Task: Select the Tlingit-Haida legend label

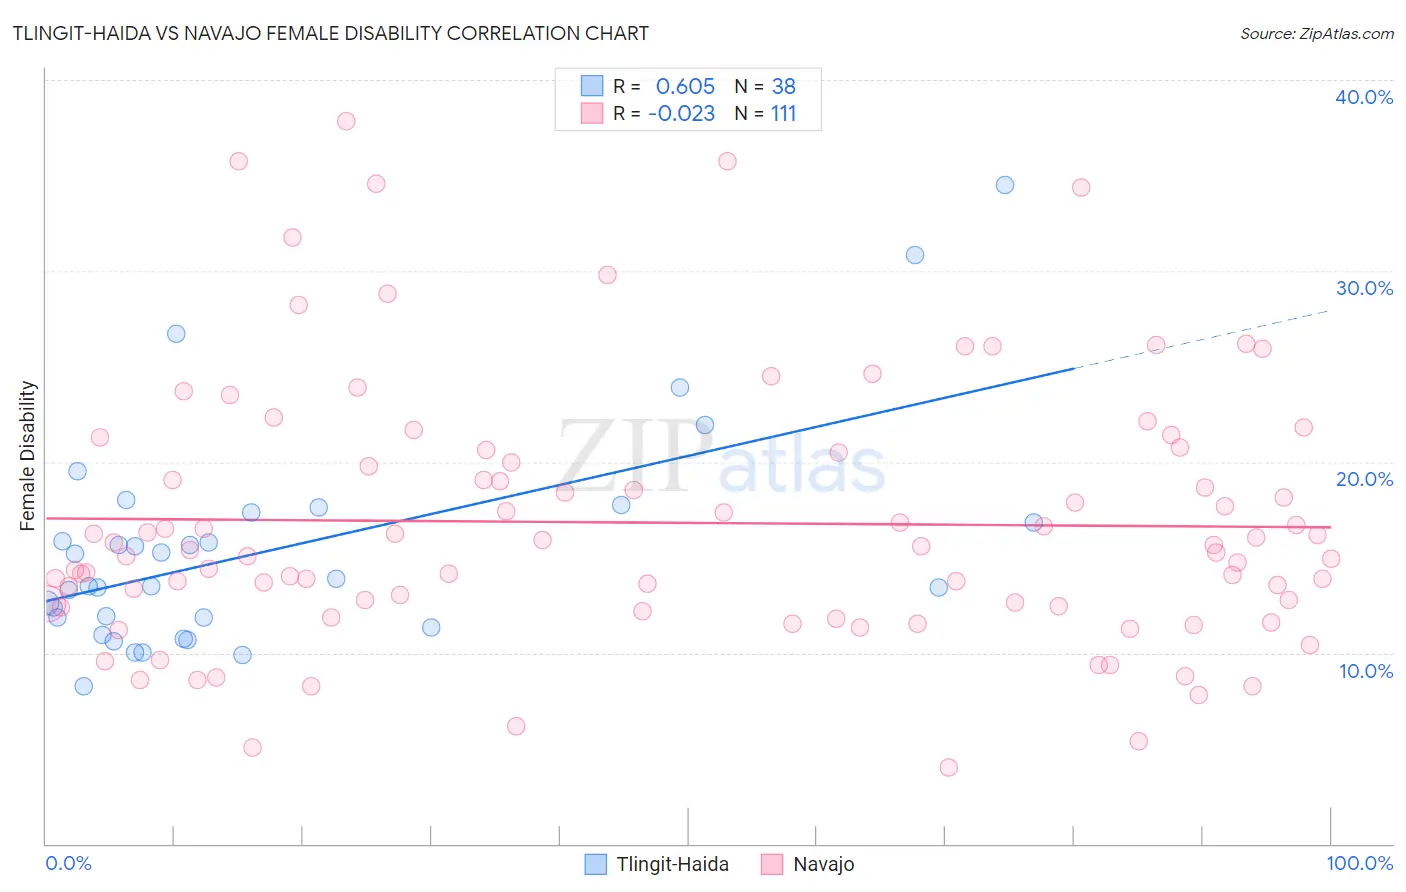Action: click(672, 864)
